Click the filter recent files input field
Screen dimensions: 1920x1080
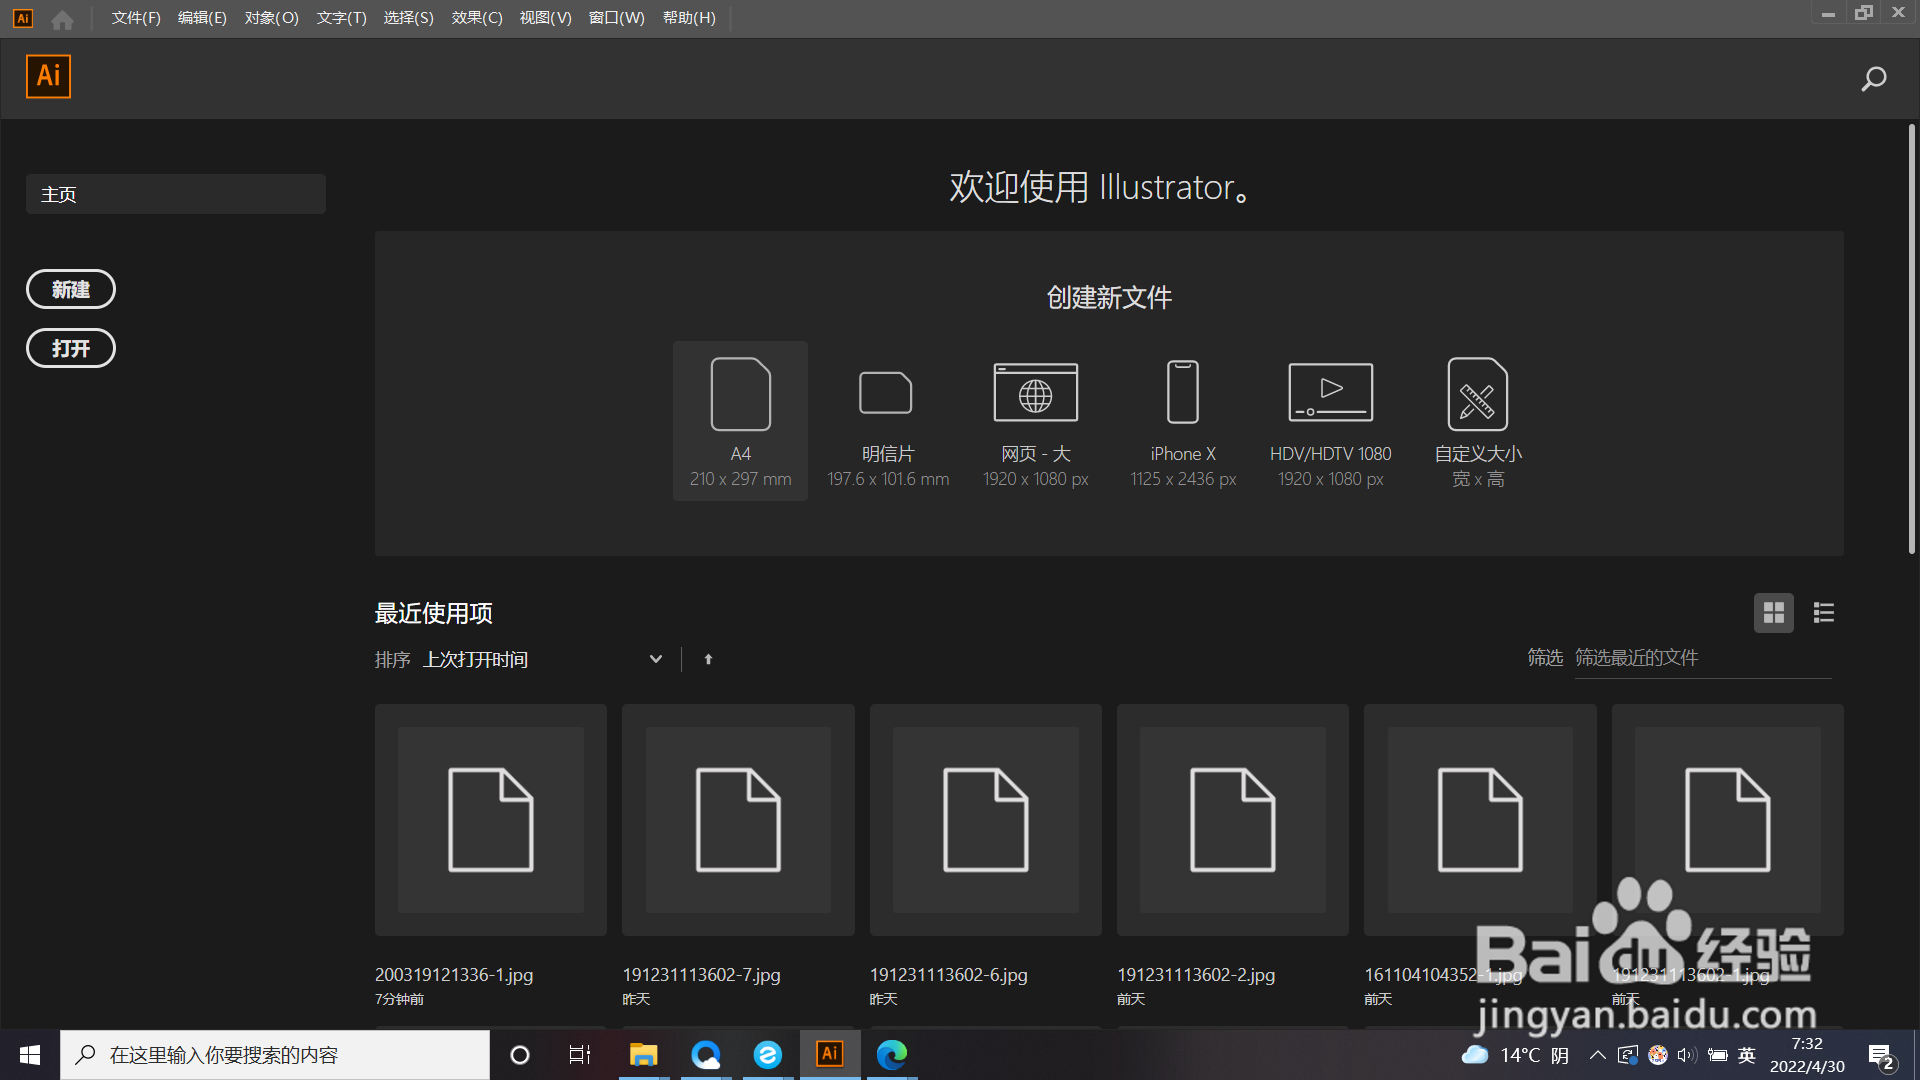pos(1702,658)
